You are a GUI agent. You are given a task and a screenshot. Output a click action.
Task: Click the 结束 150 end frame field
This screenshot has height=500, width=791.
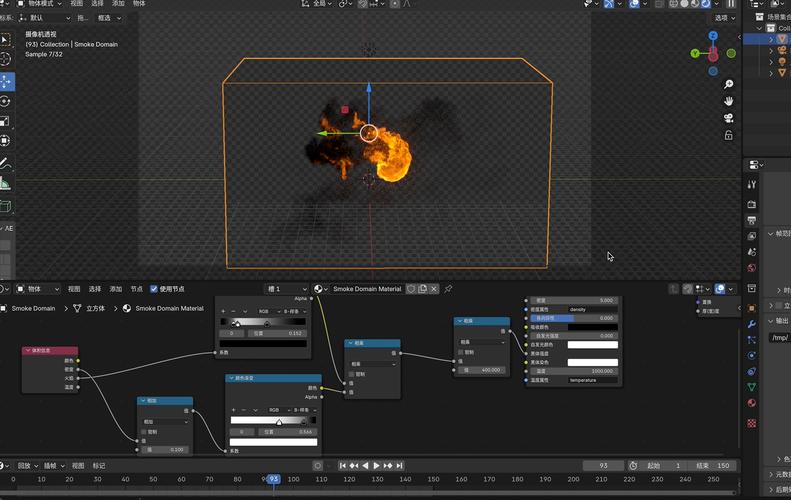tap(714, 465)
